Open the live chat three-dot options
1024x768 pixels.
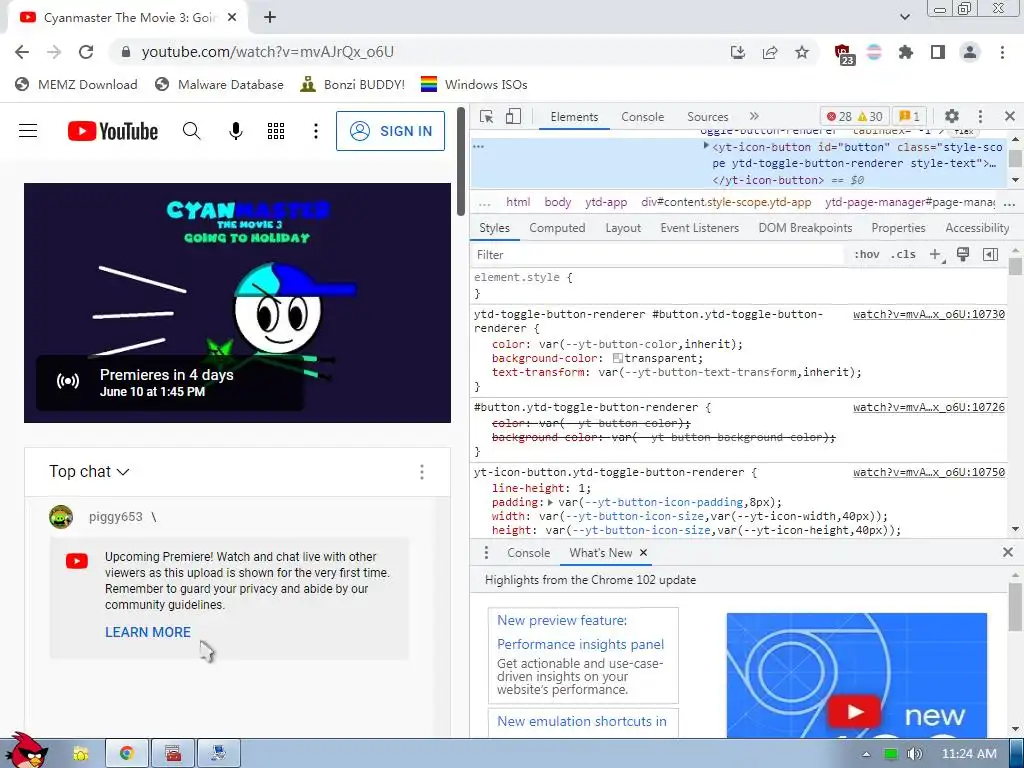(x=422, y=472)
